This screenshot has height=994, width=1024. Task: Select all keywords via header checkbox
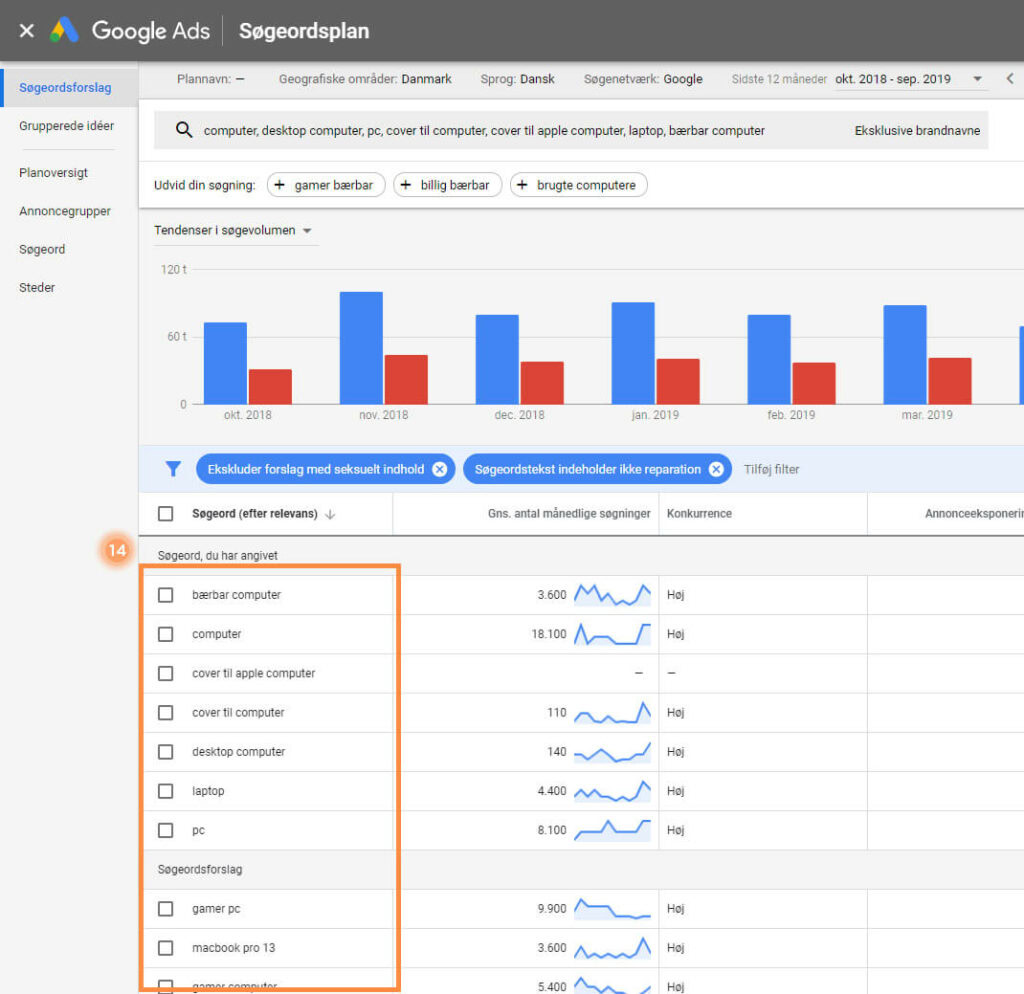pyautogui.click(x=166, y=514)
